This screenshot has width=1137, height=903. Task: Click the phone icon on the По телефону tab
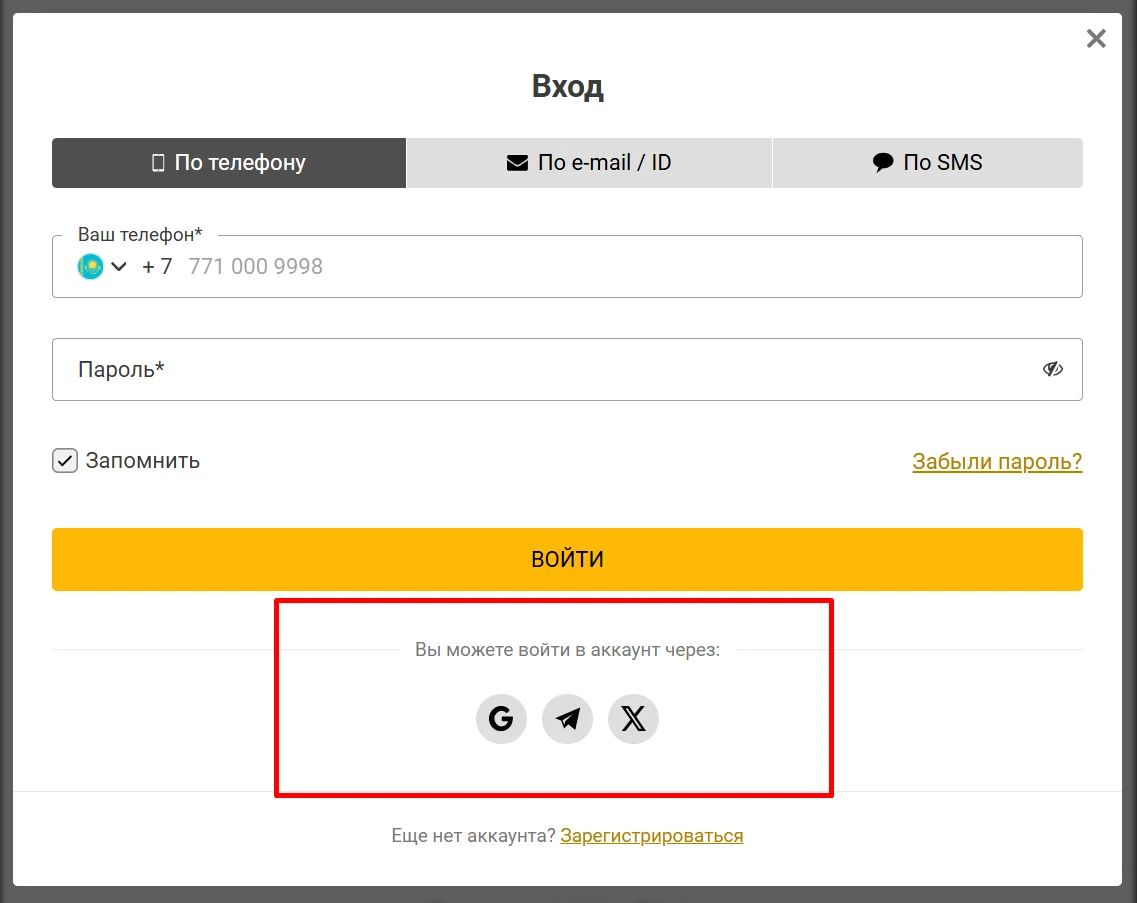(158, 162)
